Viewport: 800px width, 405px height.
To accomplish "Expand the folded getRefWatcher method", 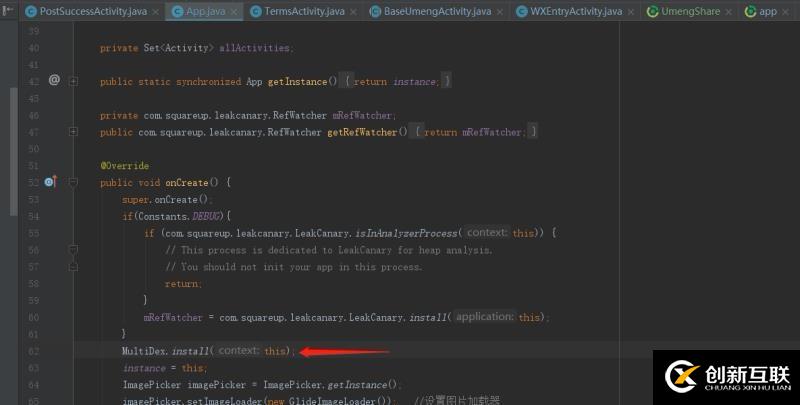I will [73, 132].
